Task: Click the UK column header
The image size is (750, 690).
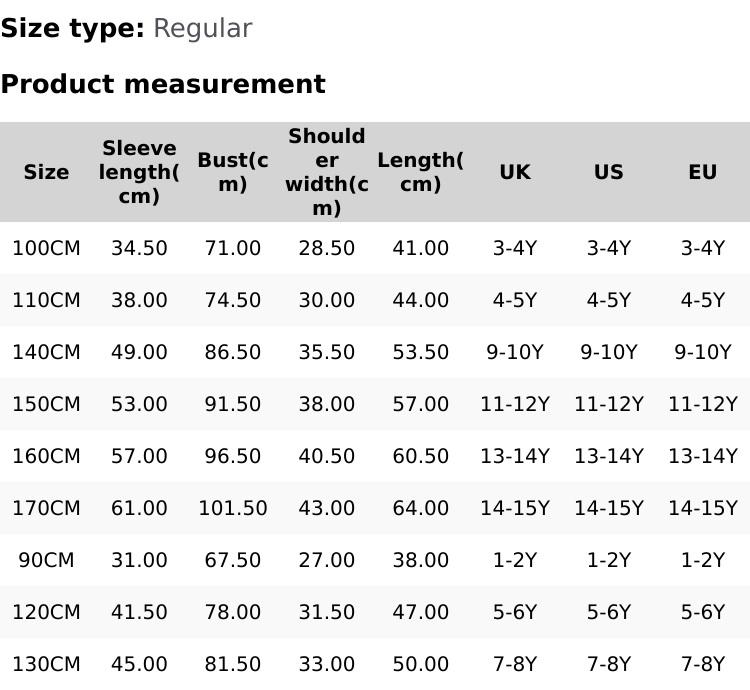Action: pos(514,172)
